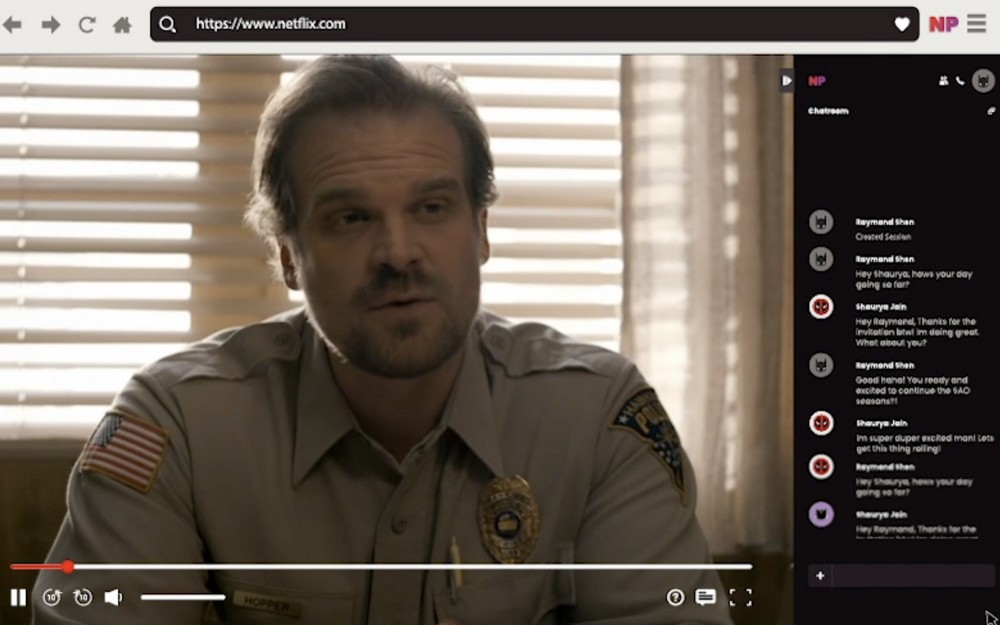Viewport: 1000px width, 625px height.
Task: Open the browser home page icon
Action: [122, 25]
